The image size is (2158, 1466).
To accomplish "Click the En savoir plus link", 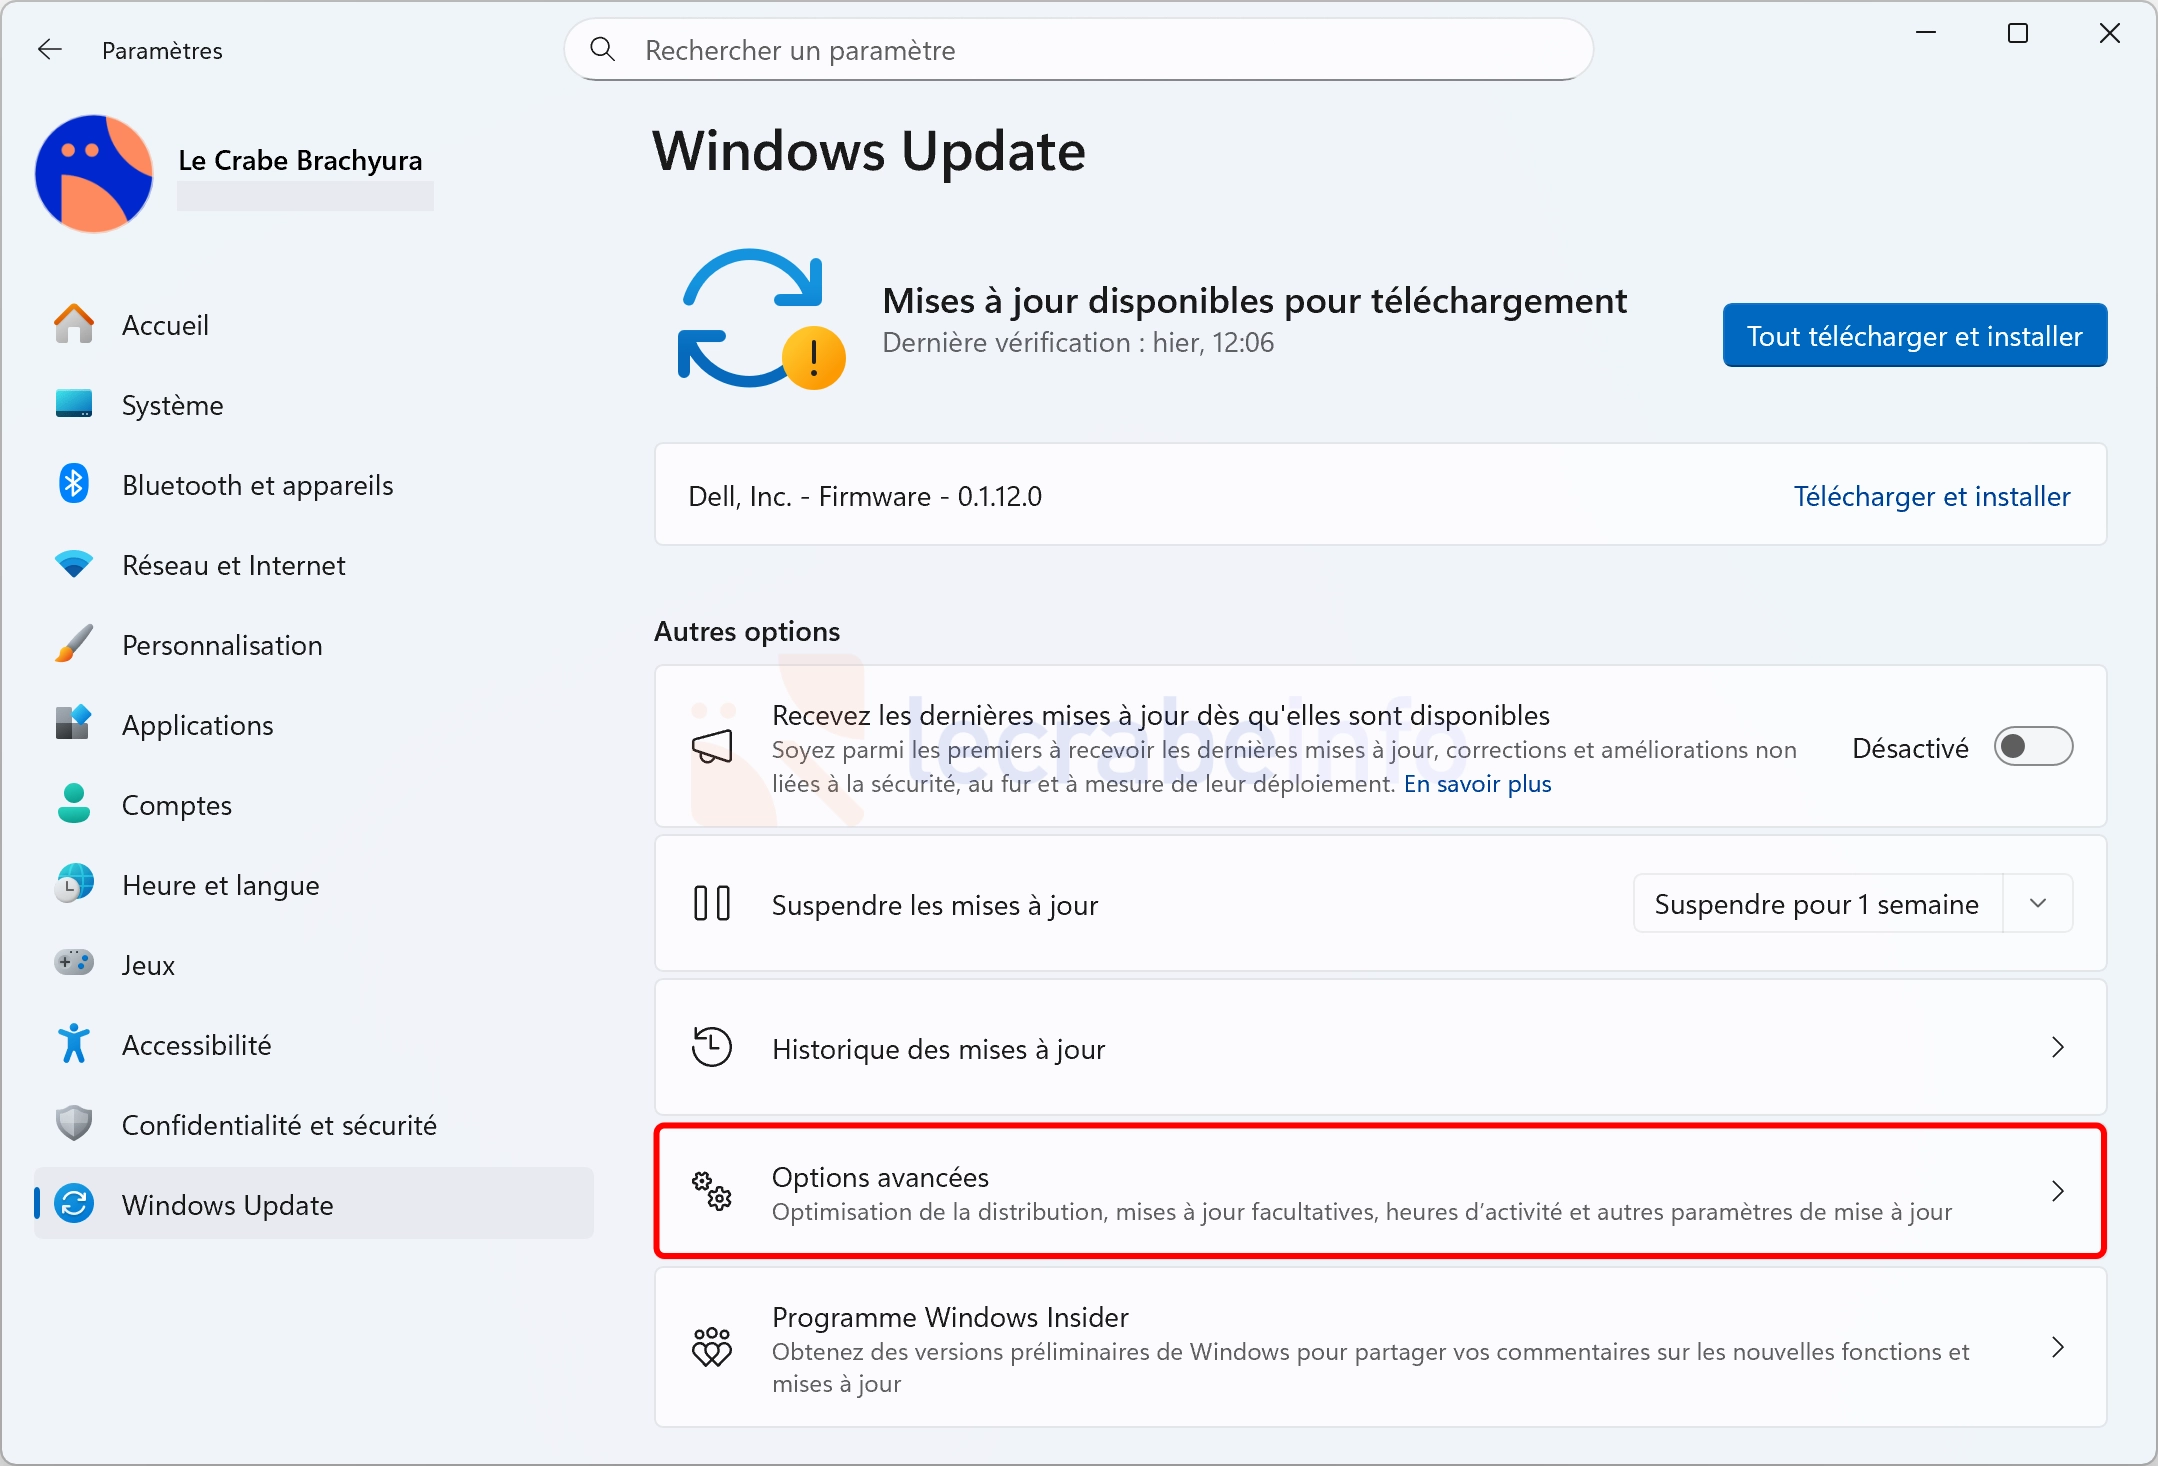I will coord(1477,784).
